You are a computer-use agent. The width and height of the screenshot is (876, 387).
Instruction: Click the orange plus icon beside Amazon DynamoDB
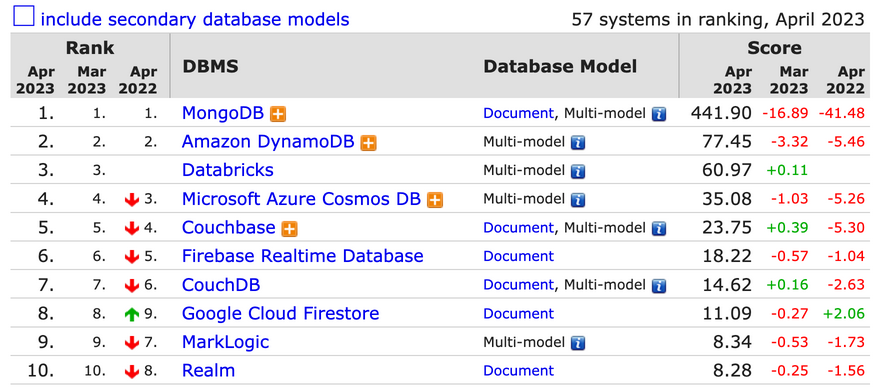click(368, 143)
